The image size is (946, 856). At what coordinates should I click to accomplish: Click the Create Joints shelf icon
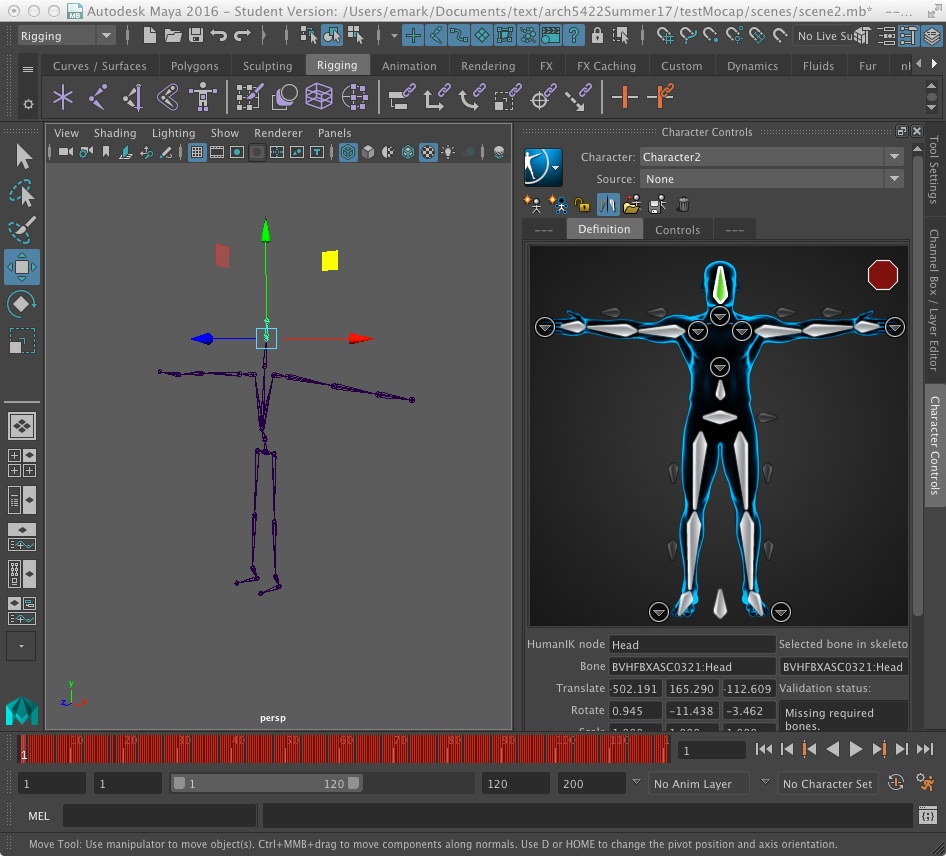(98, 98)
